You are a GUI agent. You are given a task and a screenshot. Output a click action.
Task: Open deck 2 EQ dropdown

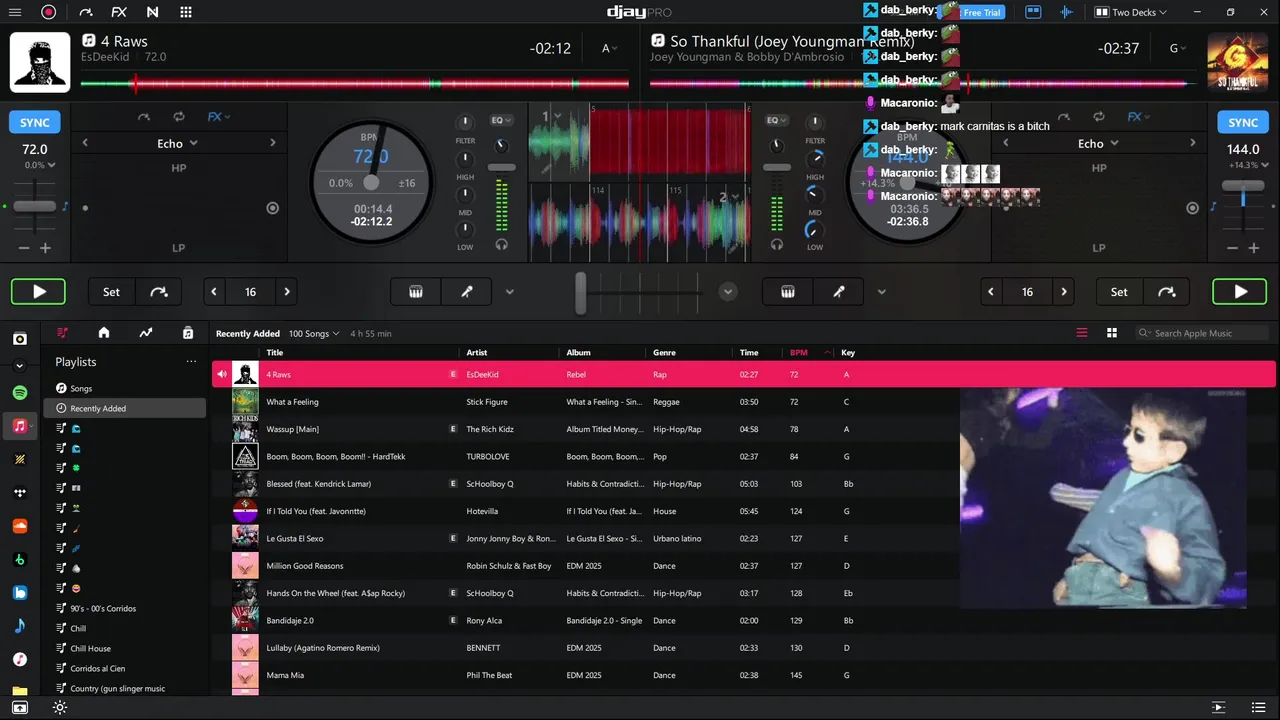pos(777,120)
